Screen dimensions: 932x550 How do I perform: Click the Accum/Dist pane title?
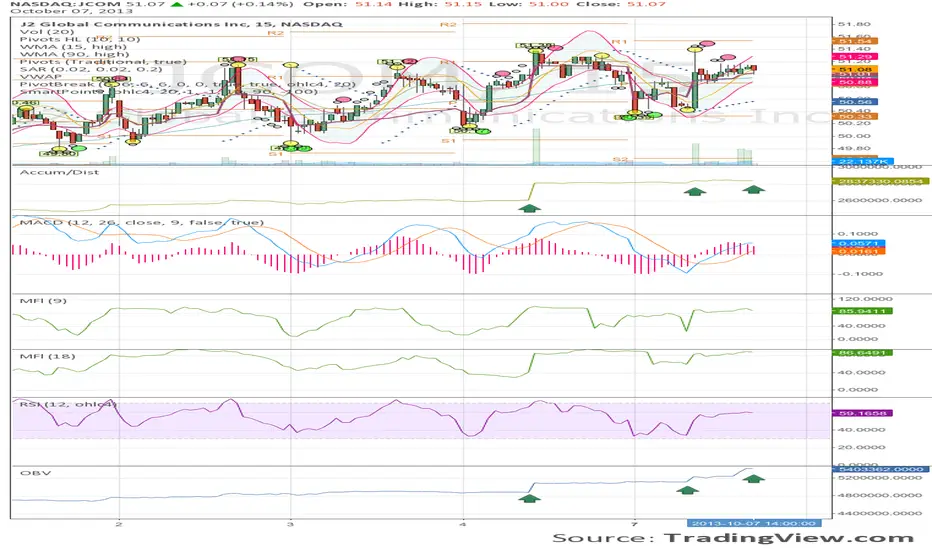59,172
